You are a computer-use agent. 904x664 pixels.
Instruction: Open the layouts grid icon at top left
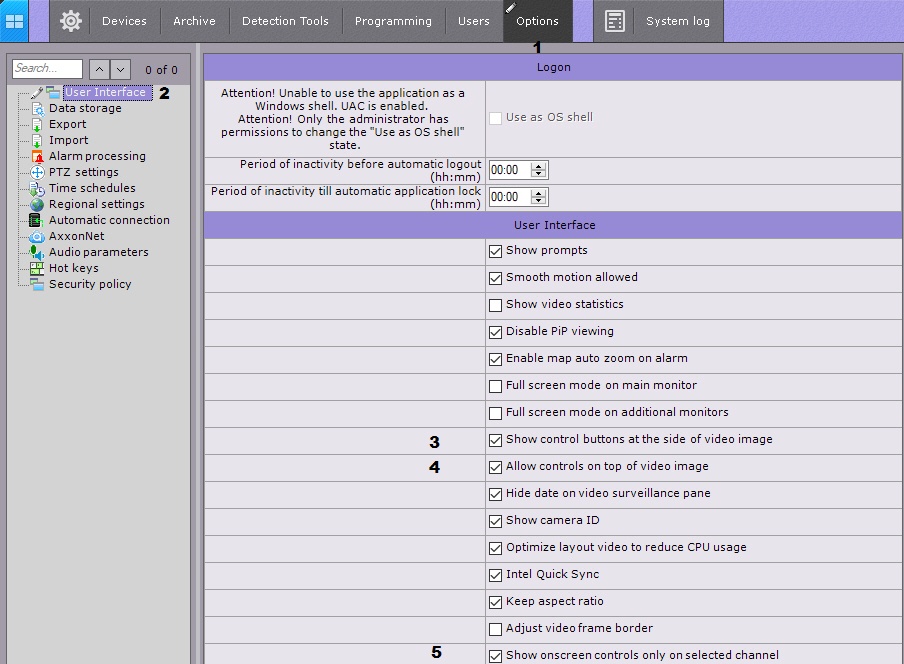click(x=14, y=21)
